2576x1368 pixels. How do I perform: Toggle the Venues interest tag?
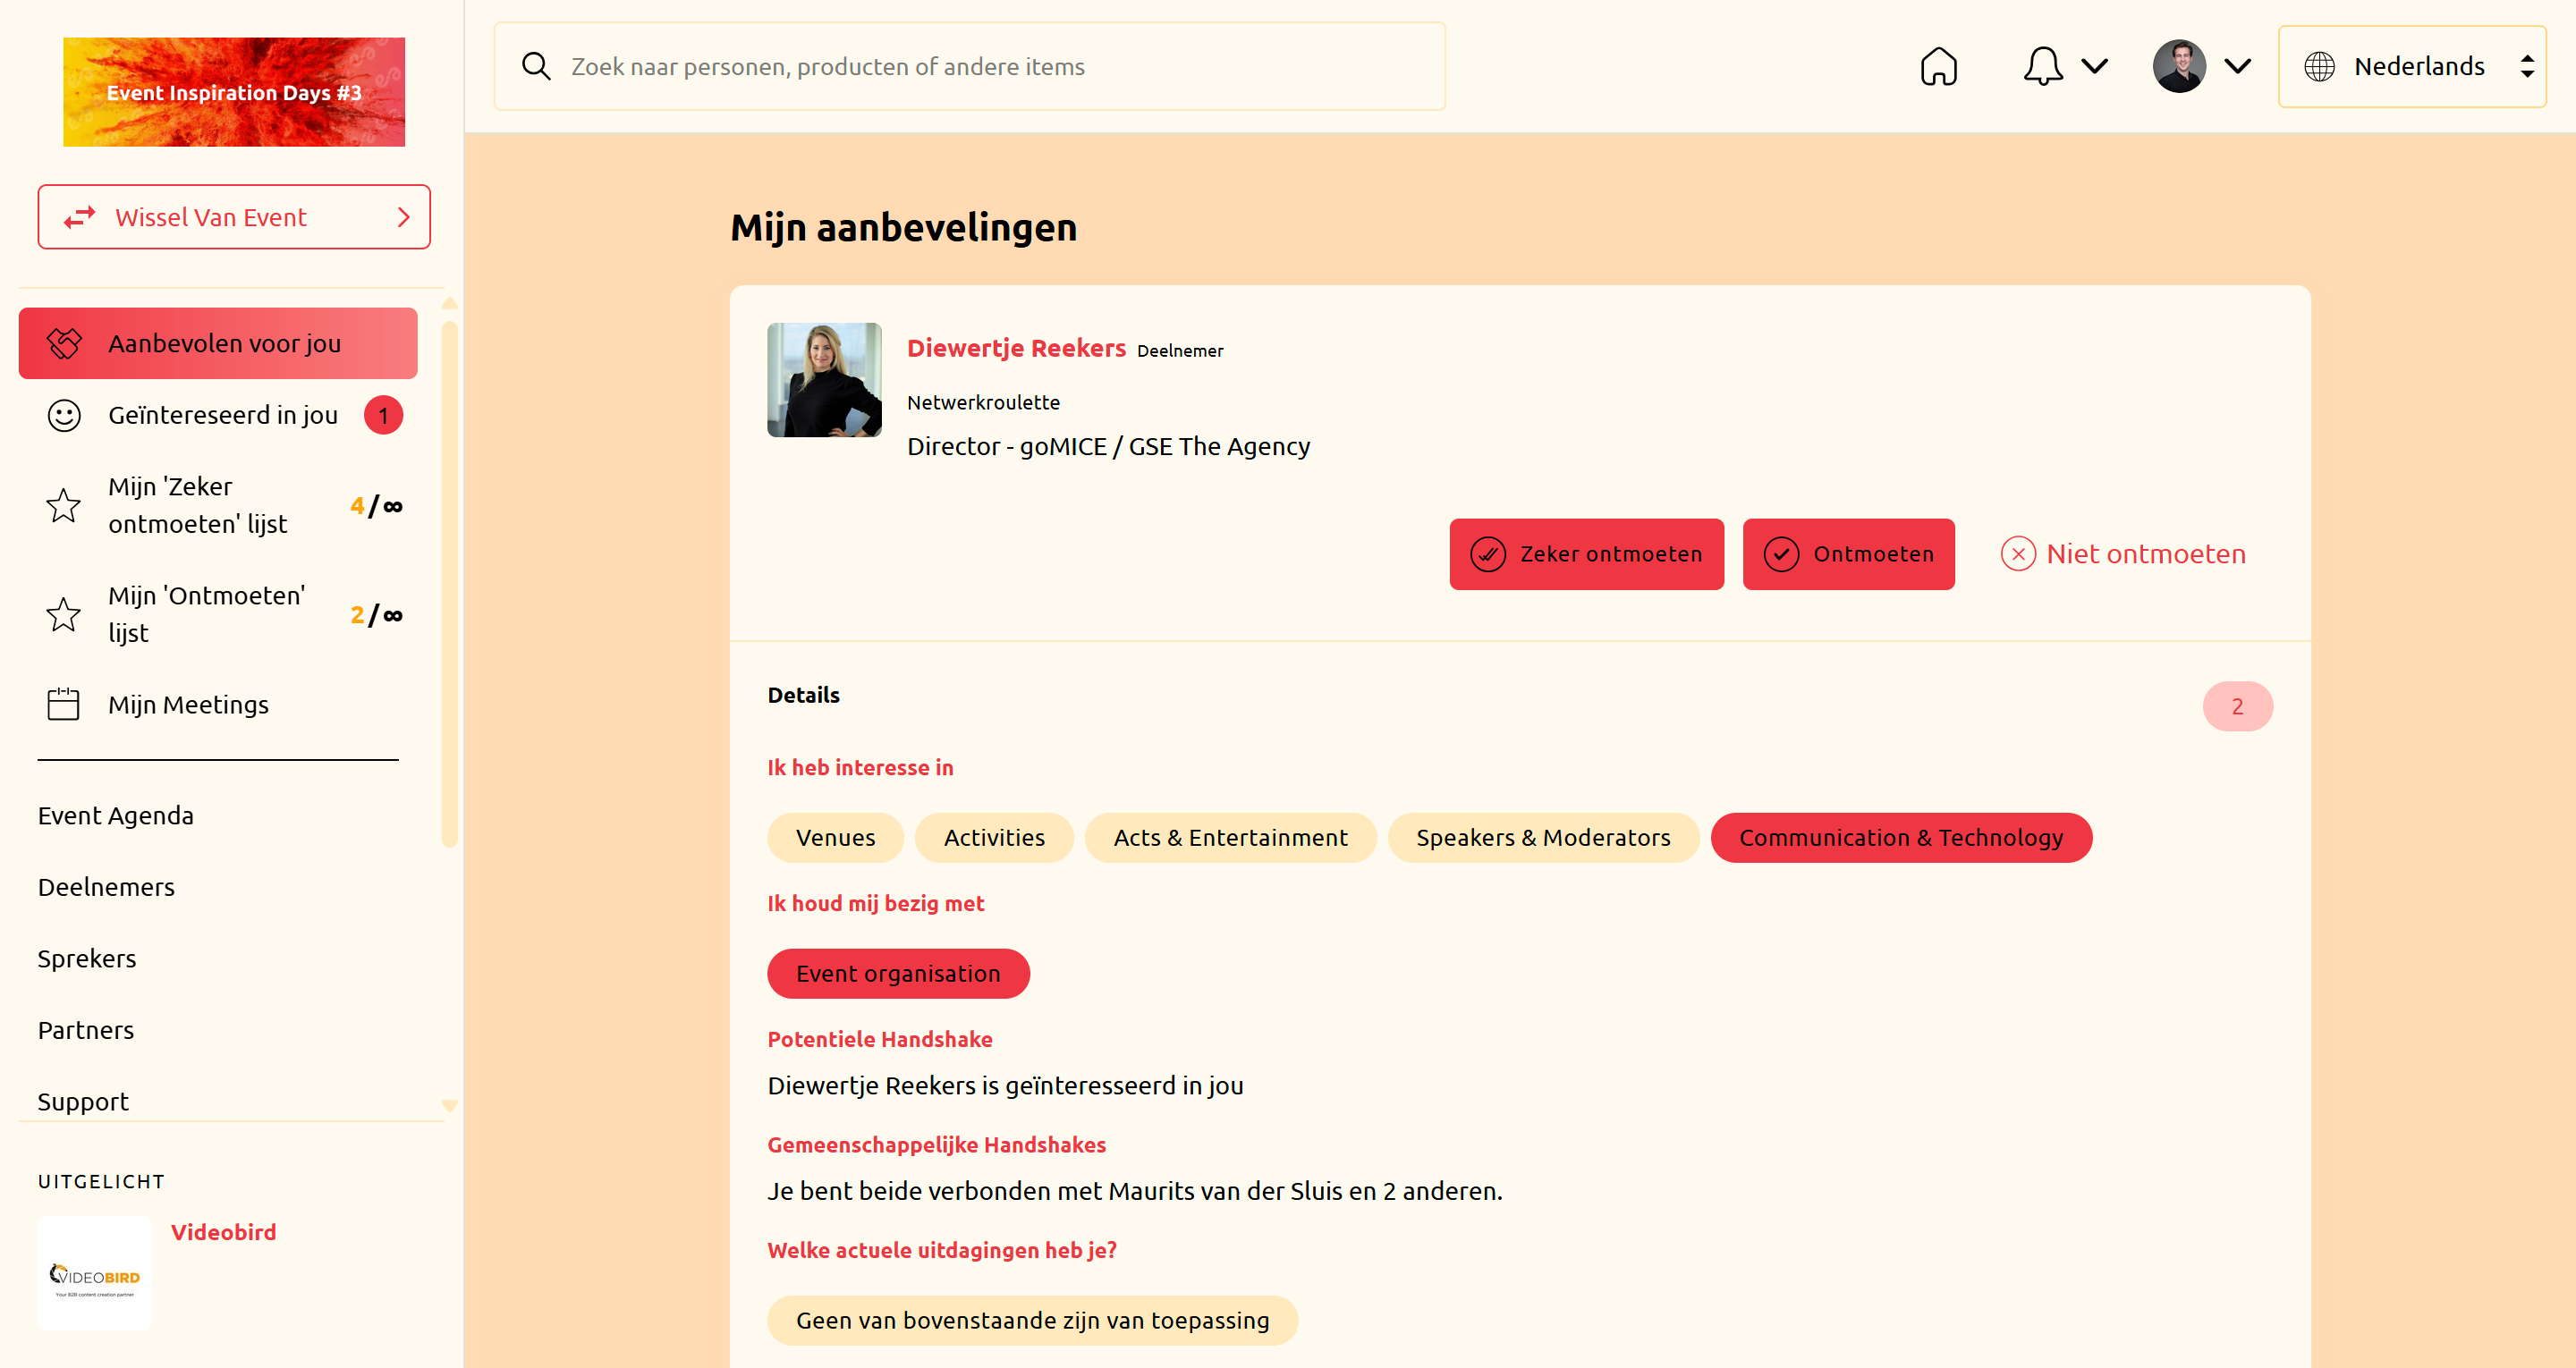pyautogui.click(x=835, y=837)
